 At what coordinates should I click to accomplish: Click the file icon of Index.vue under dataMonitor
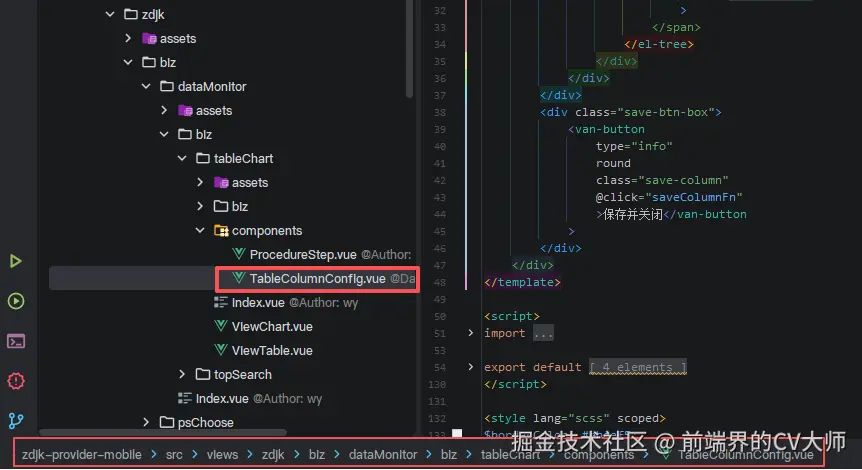point(185,398)
